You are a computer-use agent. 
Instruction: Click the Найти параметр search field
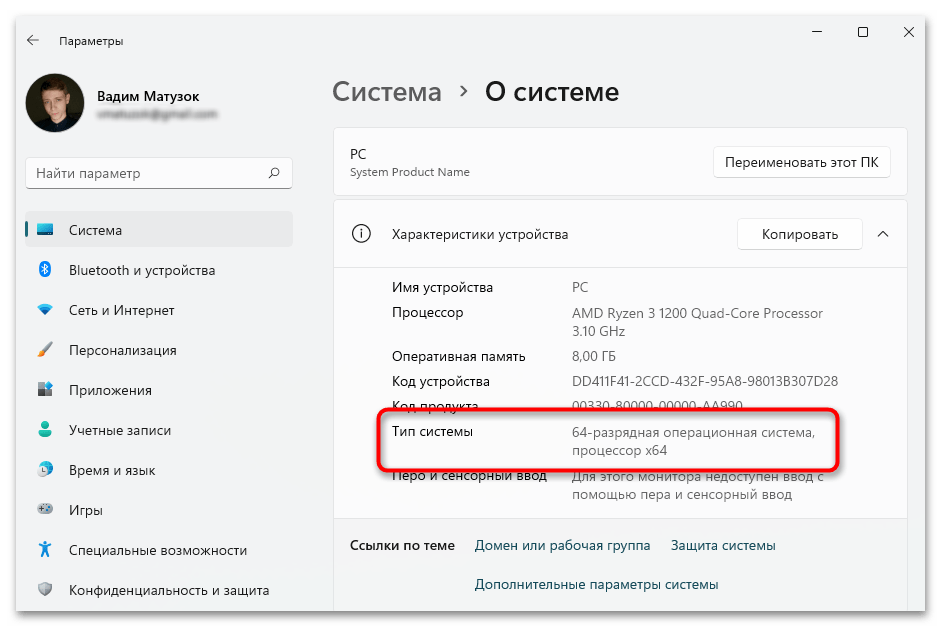(150, 173)
